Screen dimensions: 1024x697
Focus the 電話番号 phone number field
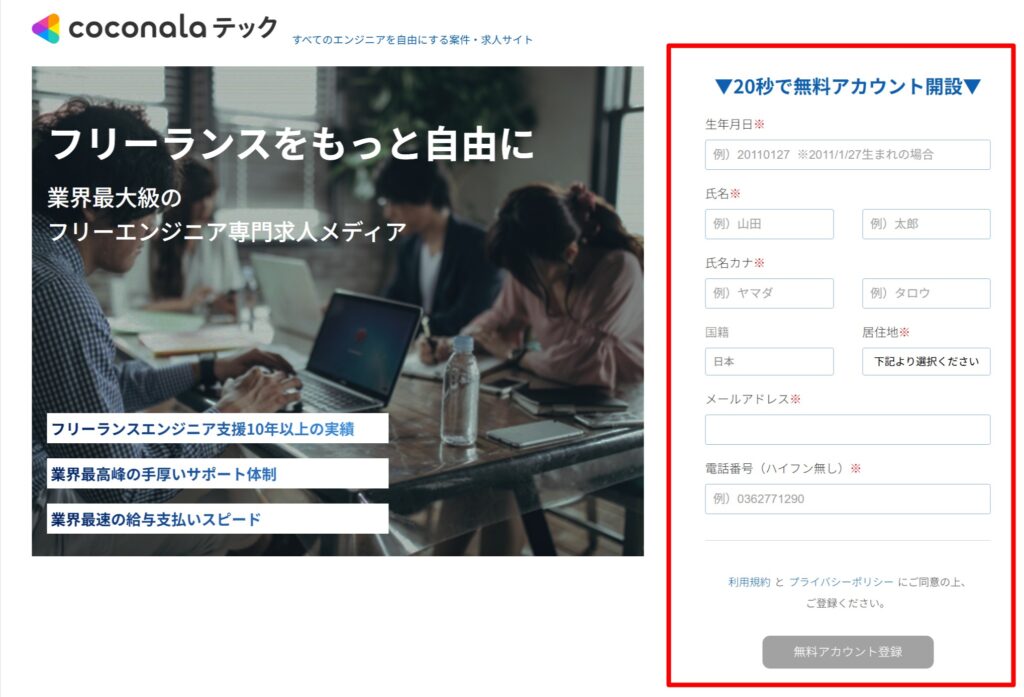tap(847, 499)
